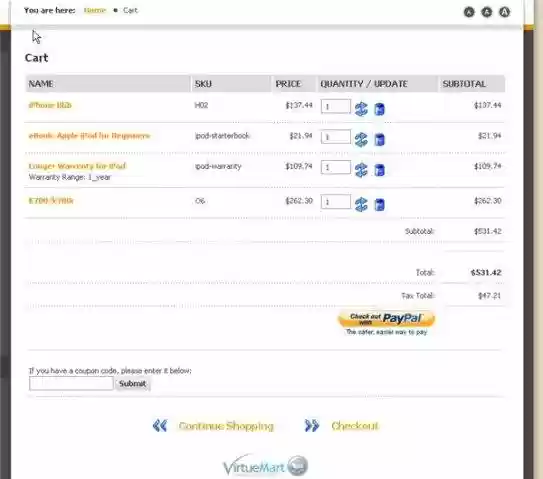Click the $109.74 price cell
This screenshot has height=479, width=543.
(x=299, y=166)
